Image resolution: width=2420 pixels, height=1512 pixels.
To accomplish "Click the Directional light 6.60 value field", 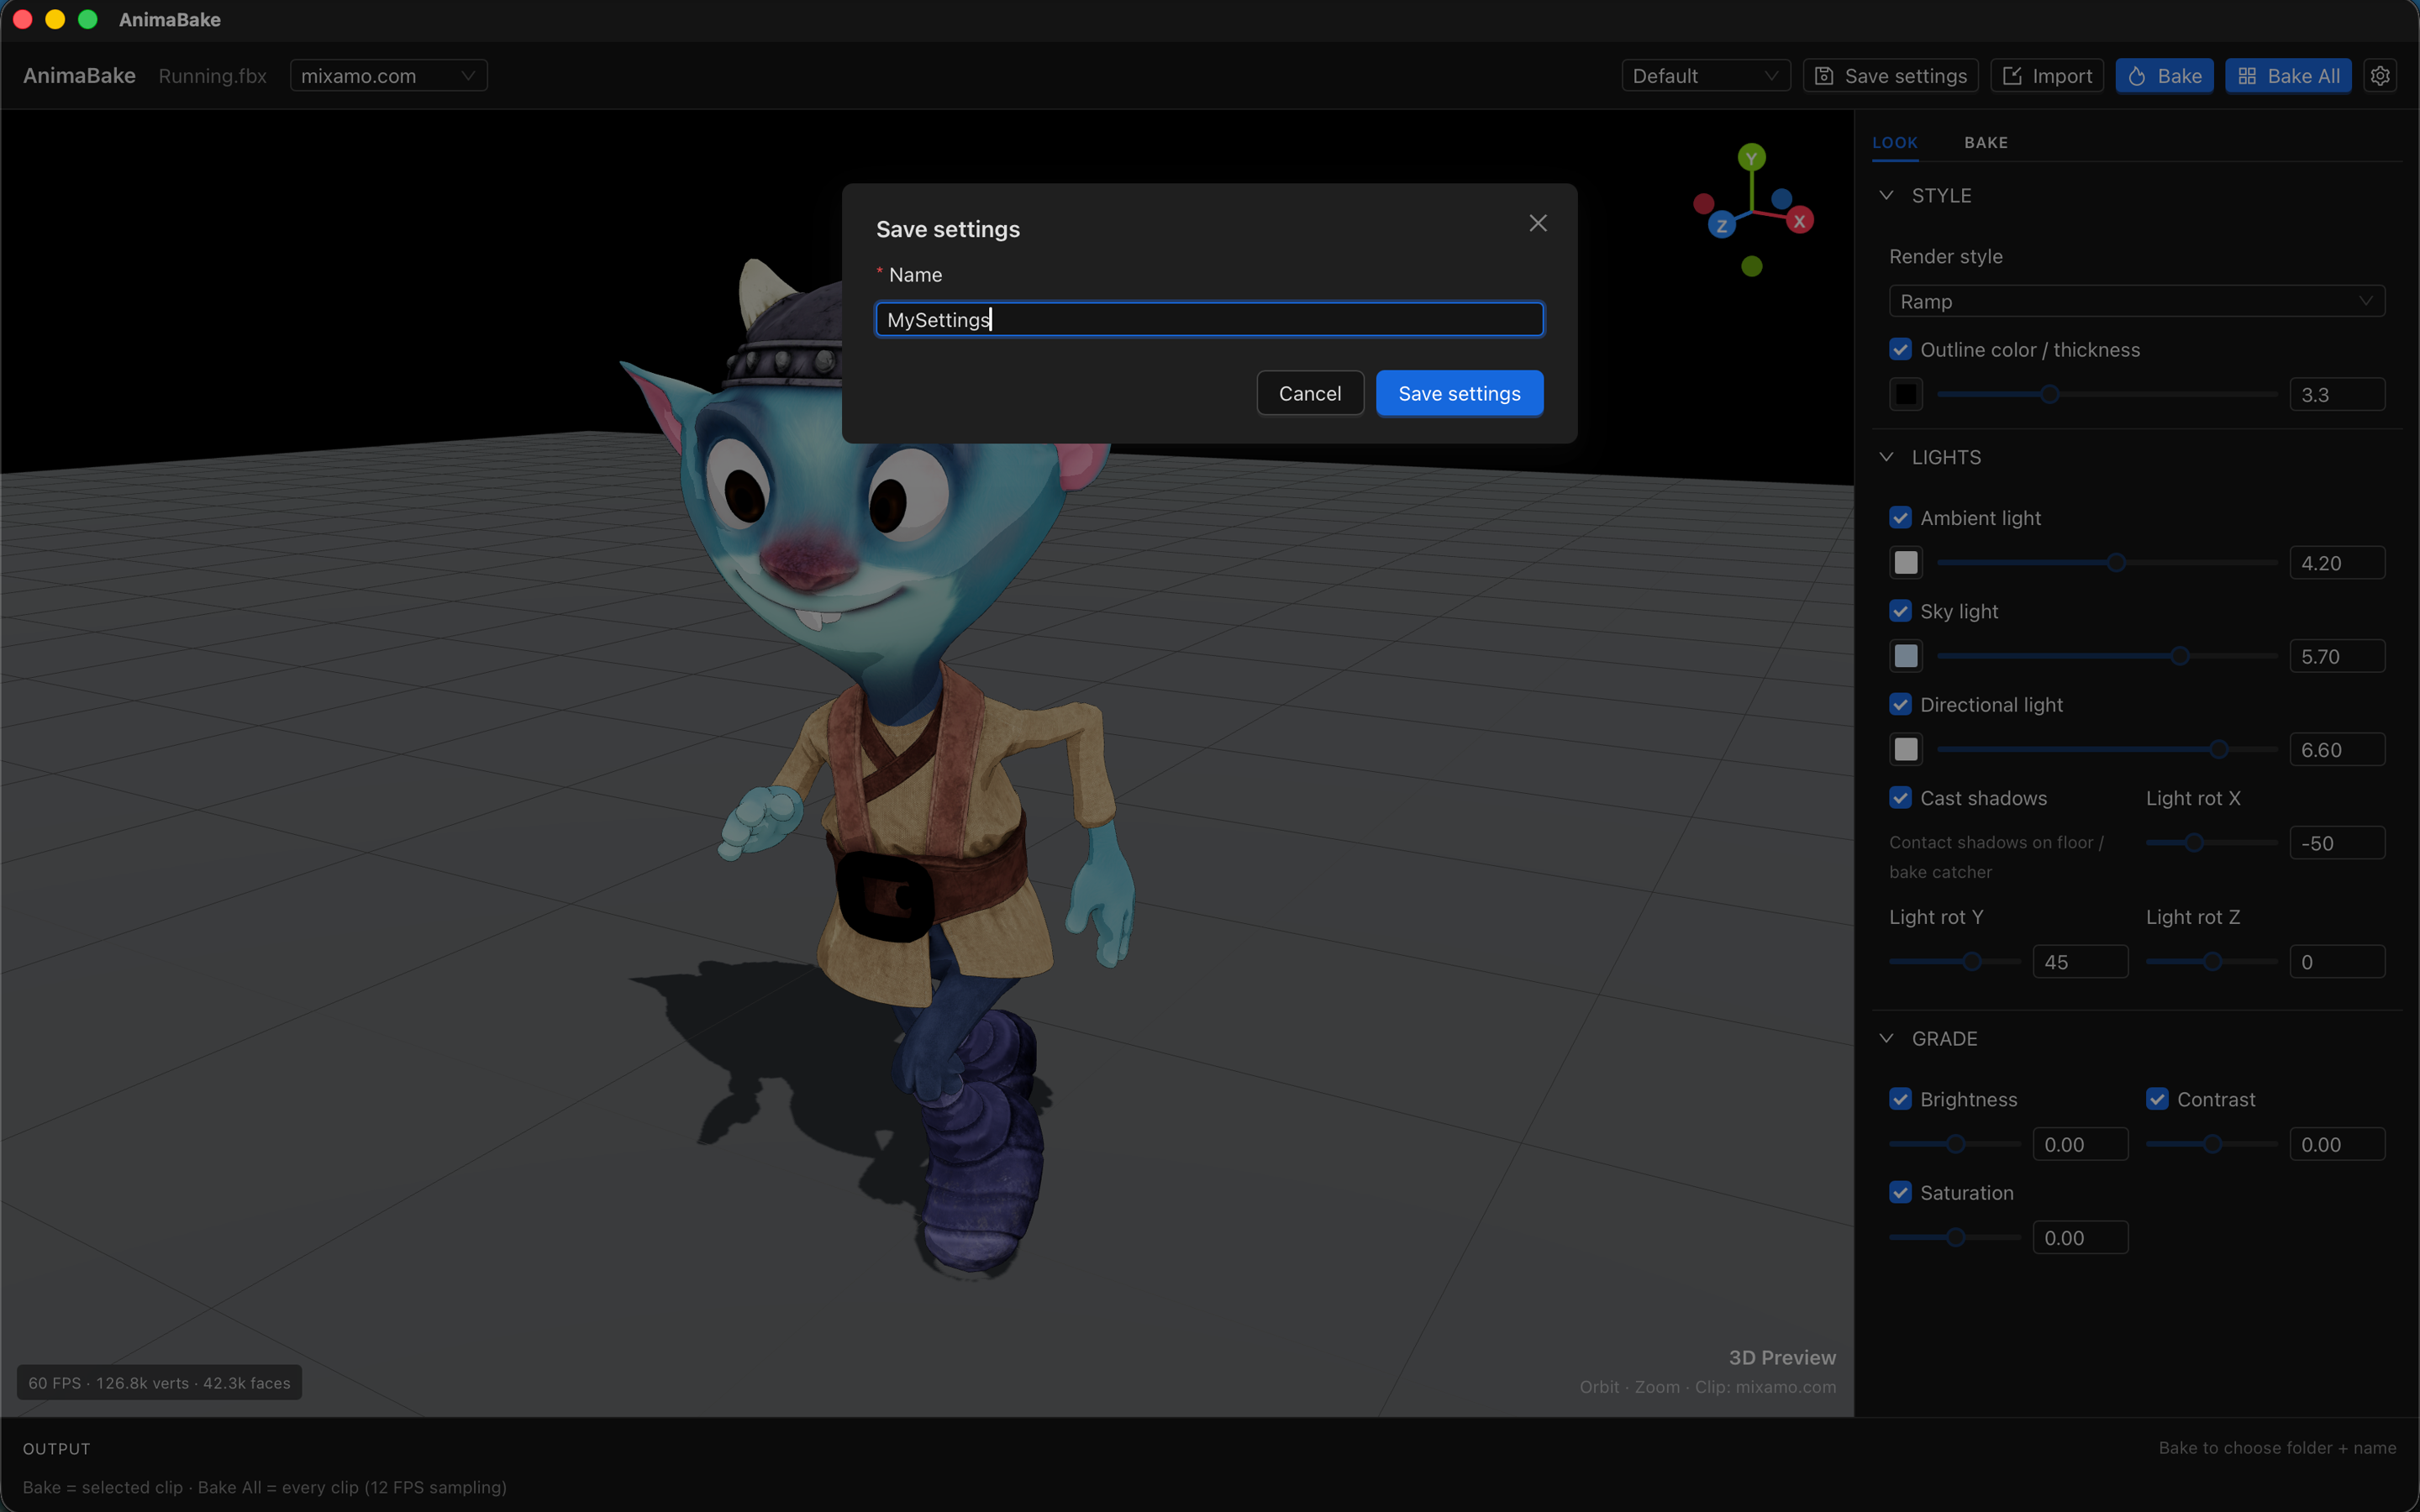I will point(2337,749).
